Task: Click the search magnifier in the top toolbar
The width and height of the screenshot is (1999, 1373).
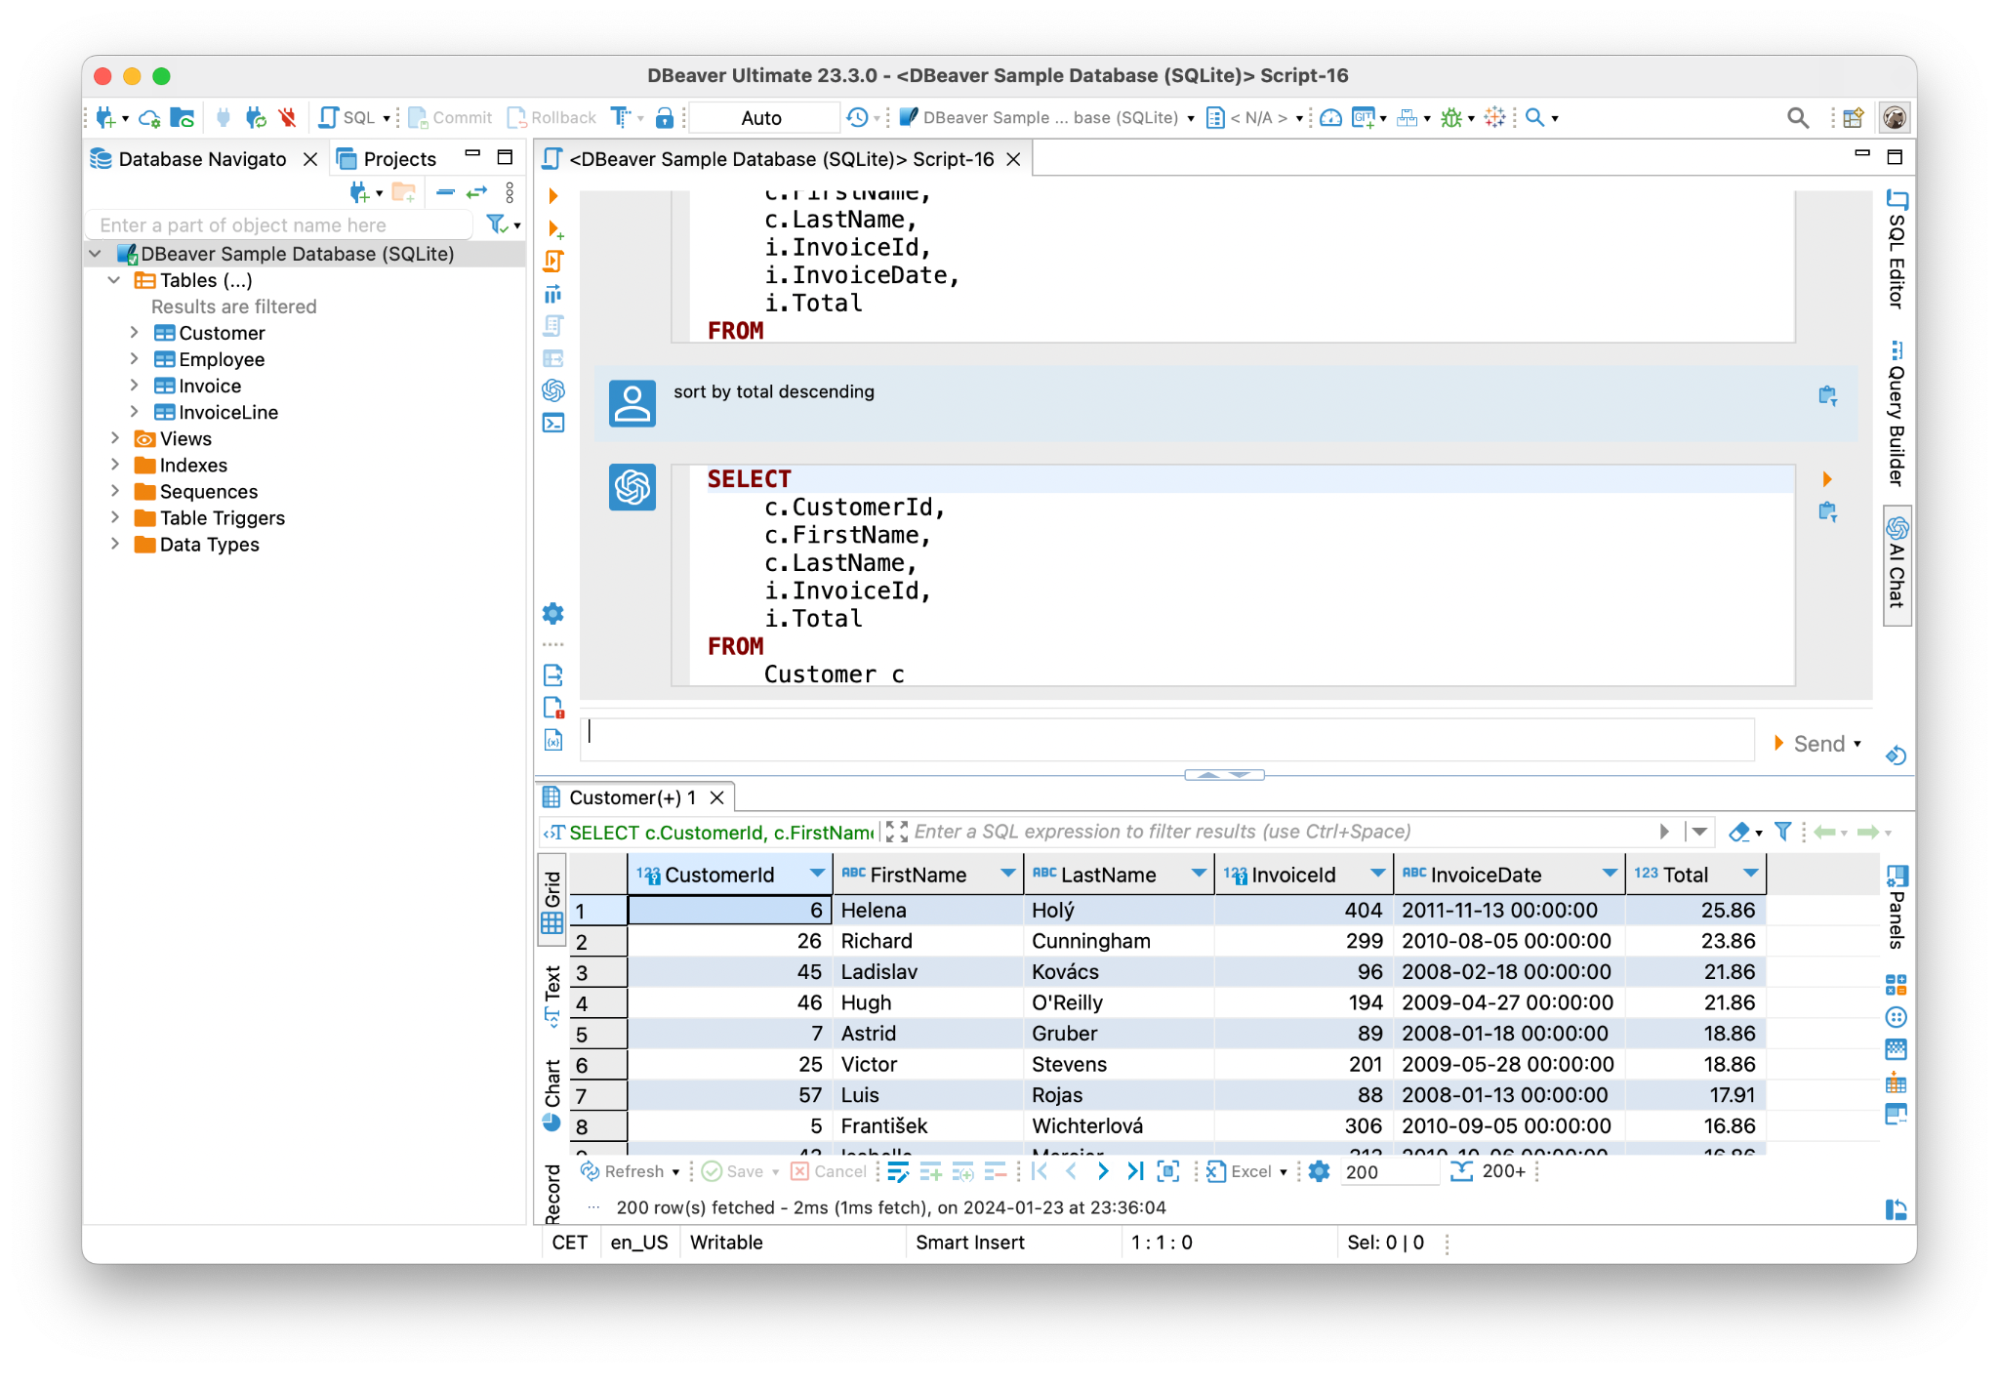Action: point(1797,117)
